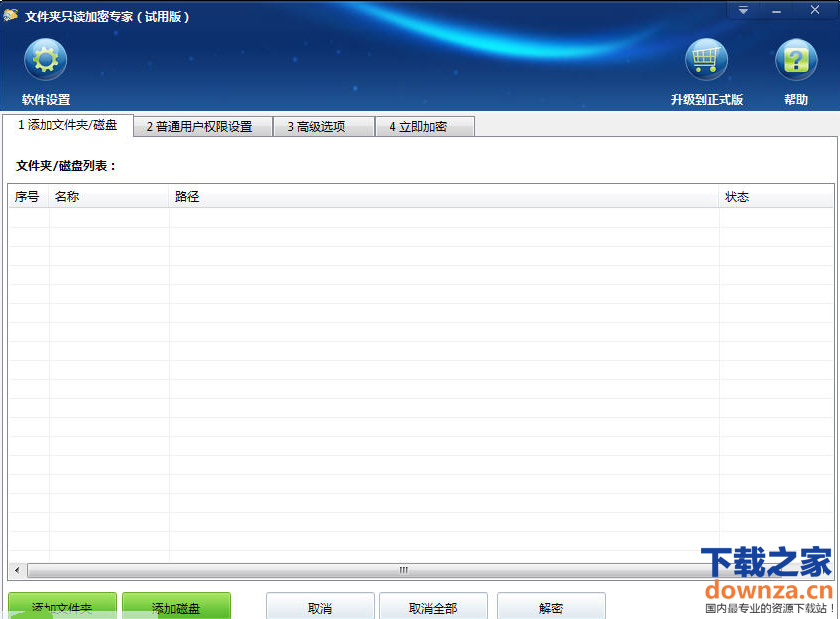Click the 取消 button
The height and width of the screenshot is (619, 840).
pyautogui.click(x=320, y=606)
